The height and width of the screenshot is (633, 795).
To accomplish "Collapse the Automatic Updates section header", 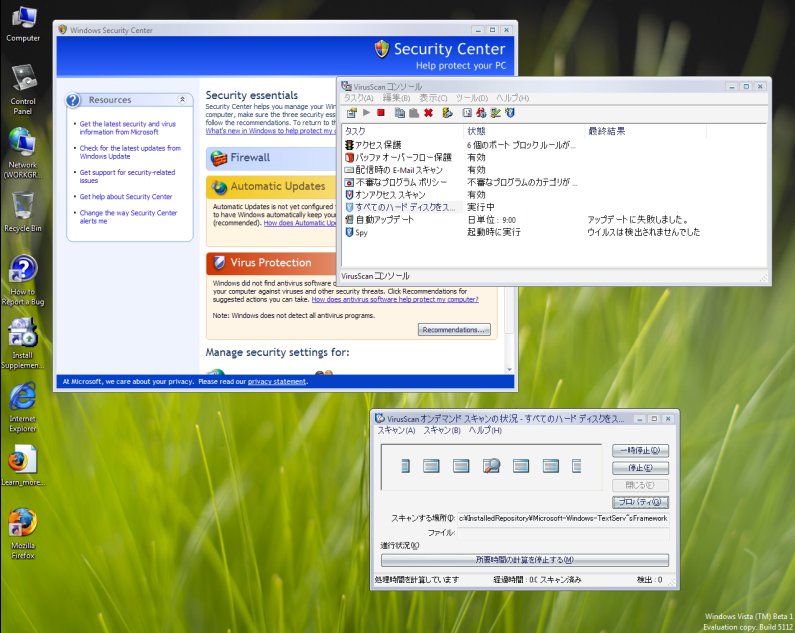I will pos(271,187).
